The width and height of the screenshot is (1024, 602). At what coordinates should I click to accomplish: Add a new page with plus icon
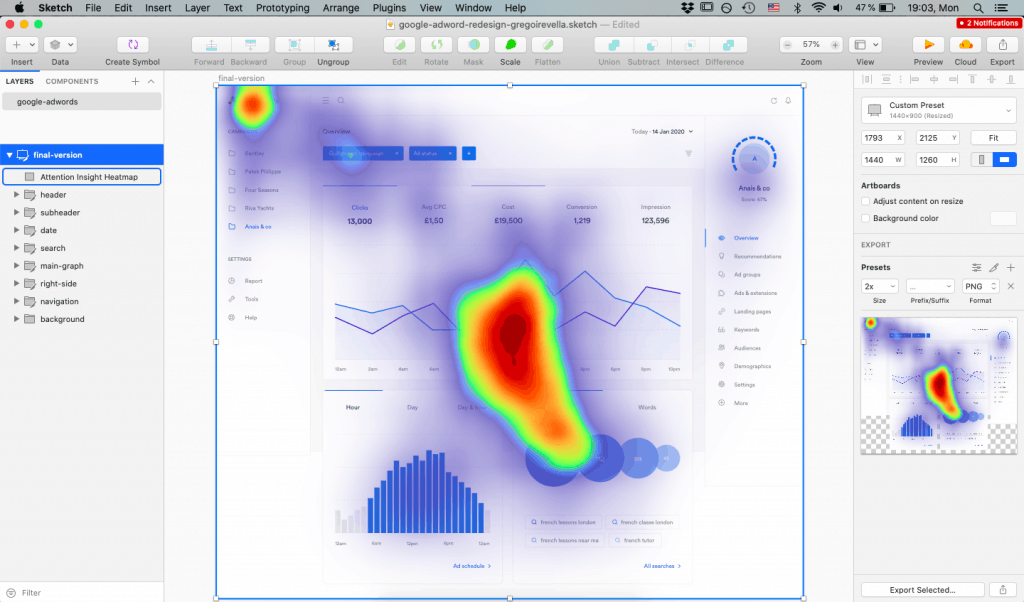[135, 82]
